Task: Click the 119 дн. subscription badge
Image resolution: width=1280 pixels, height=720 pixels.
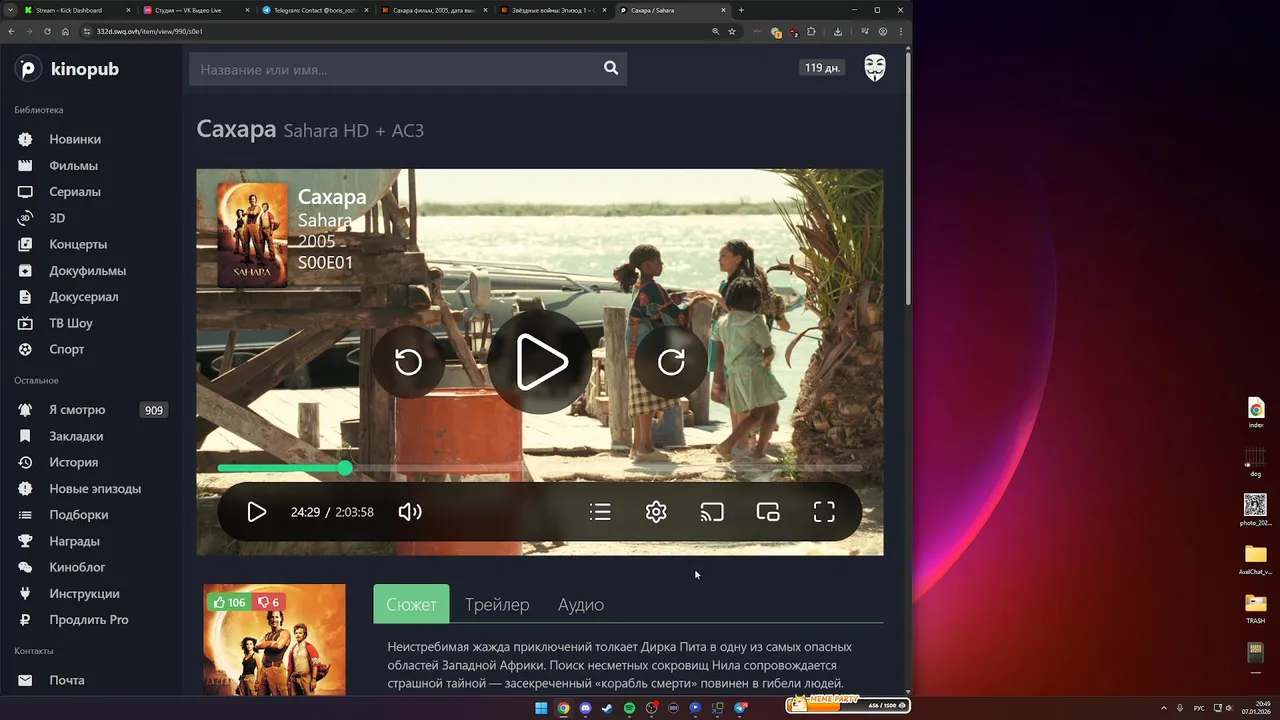Action: click(822, 68)
